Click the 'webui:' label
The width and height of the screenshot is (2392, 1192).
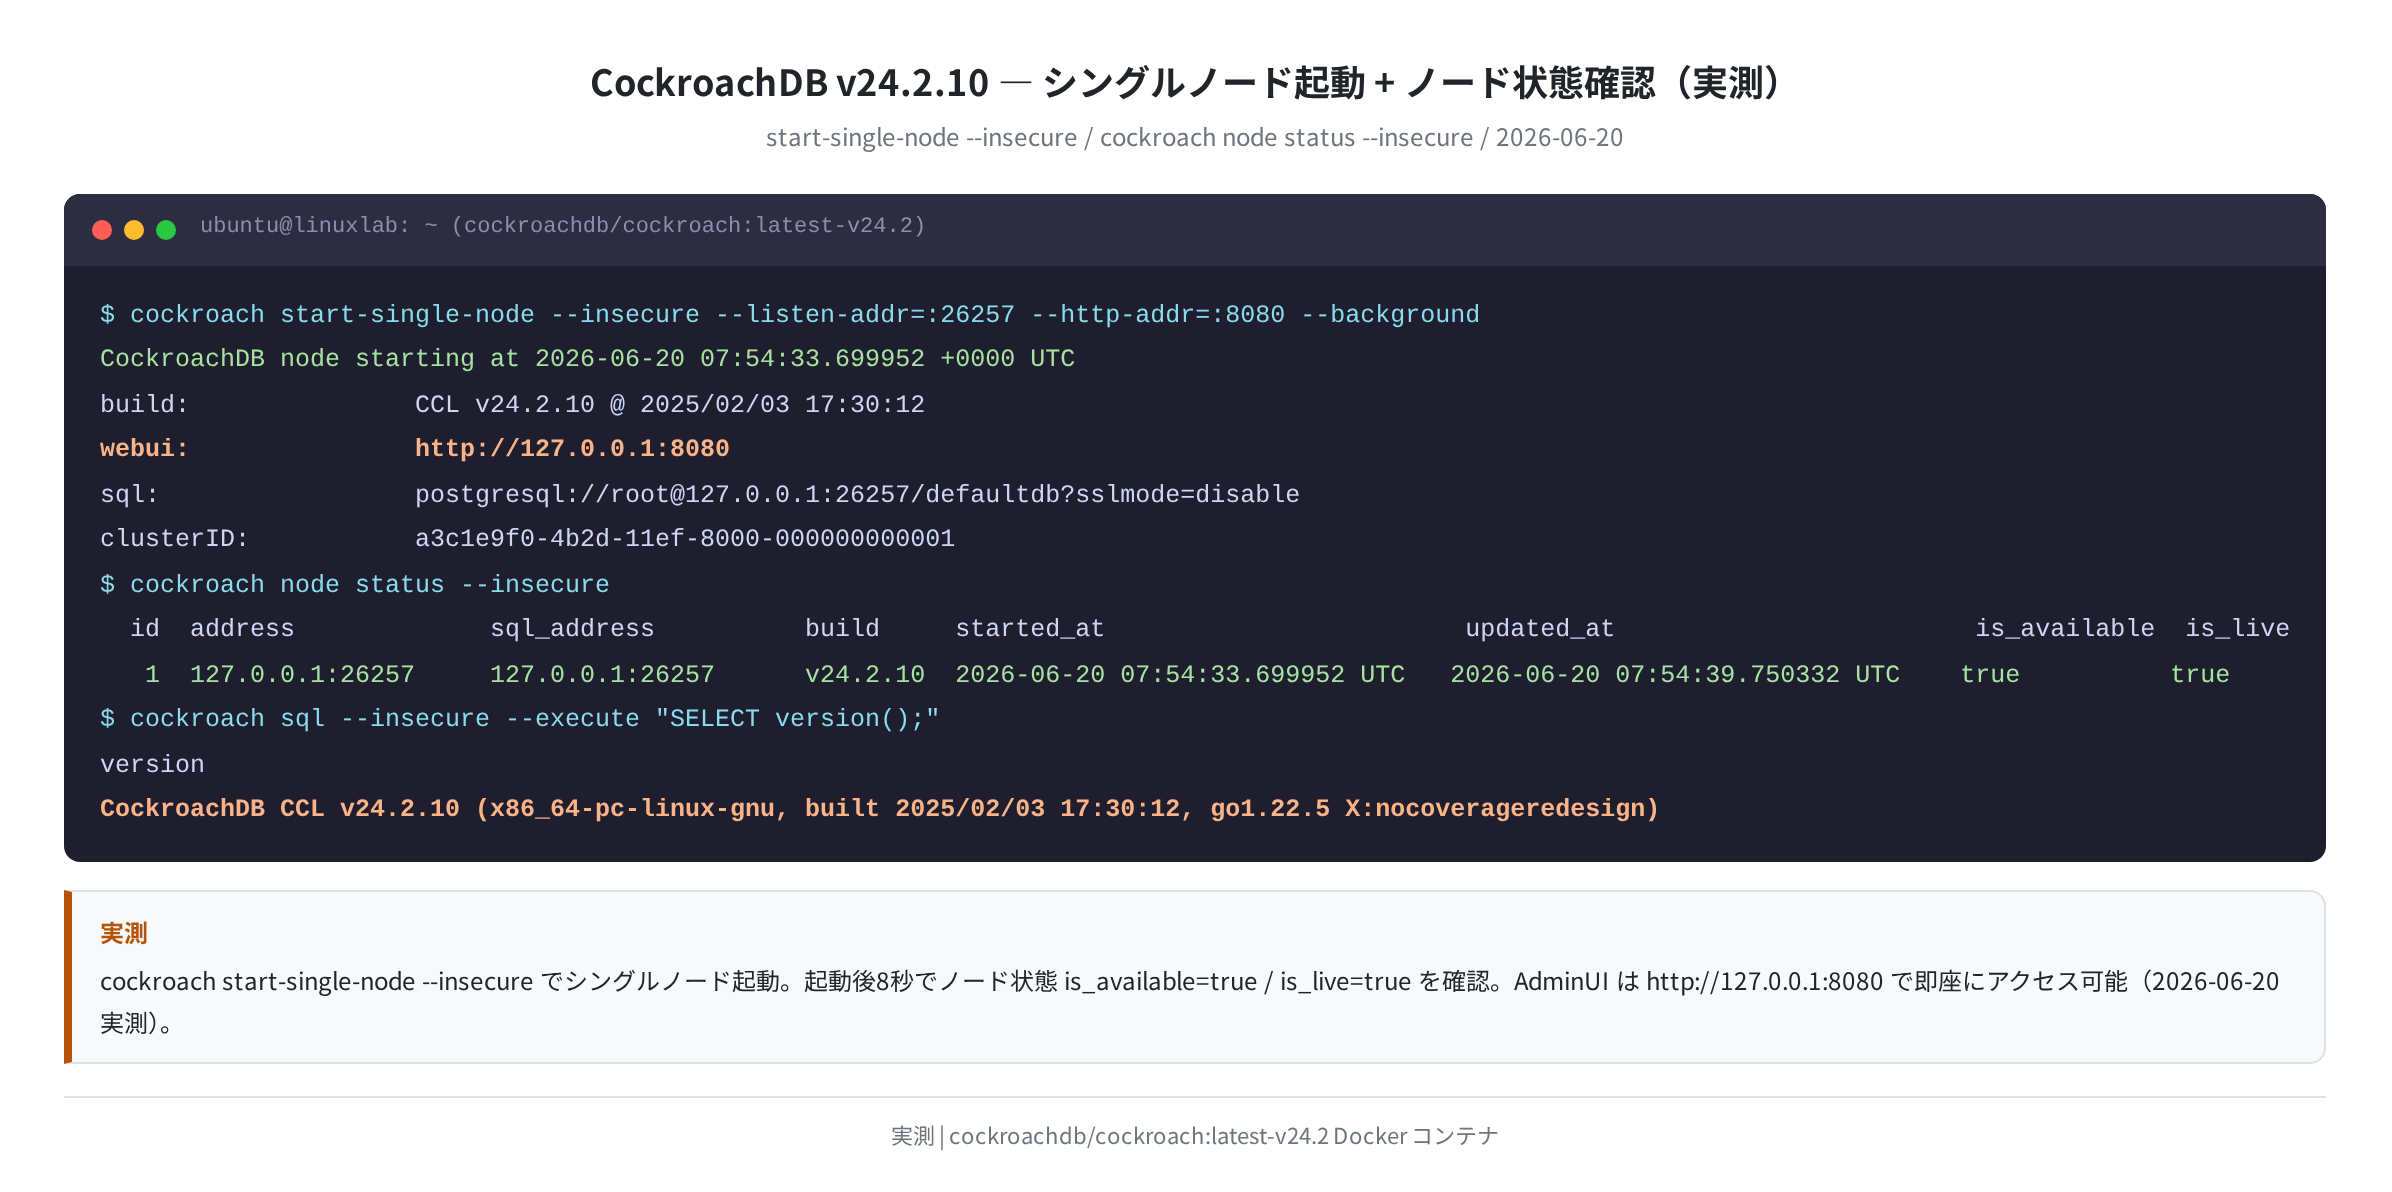pyautogui.click(x=144, y=448)
